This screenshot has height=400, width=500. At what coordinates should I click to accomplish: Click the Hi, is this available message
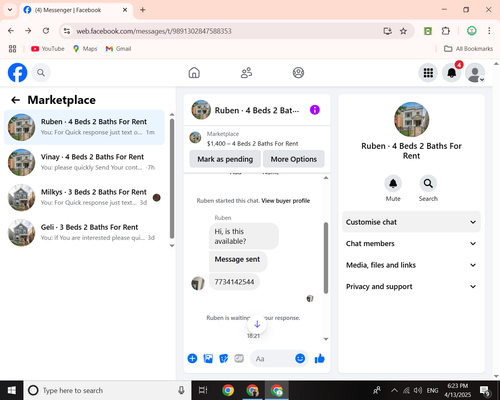[x=244, y=236]
